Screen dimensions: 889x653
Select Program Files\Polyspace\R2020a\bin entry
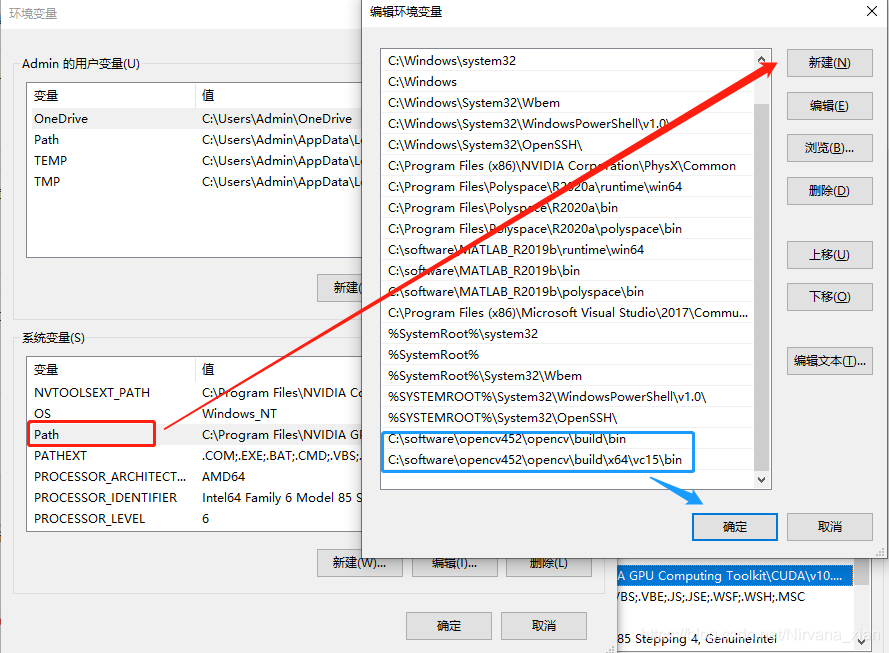[568, 207]
